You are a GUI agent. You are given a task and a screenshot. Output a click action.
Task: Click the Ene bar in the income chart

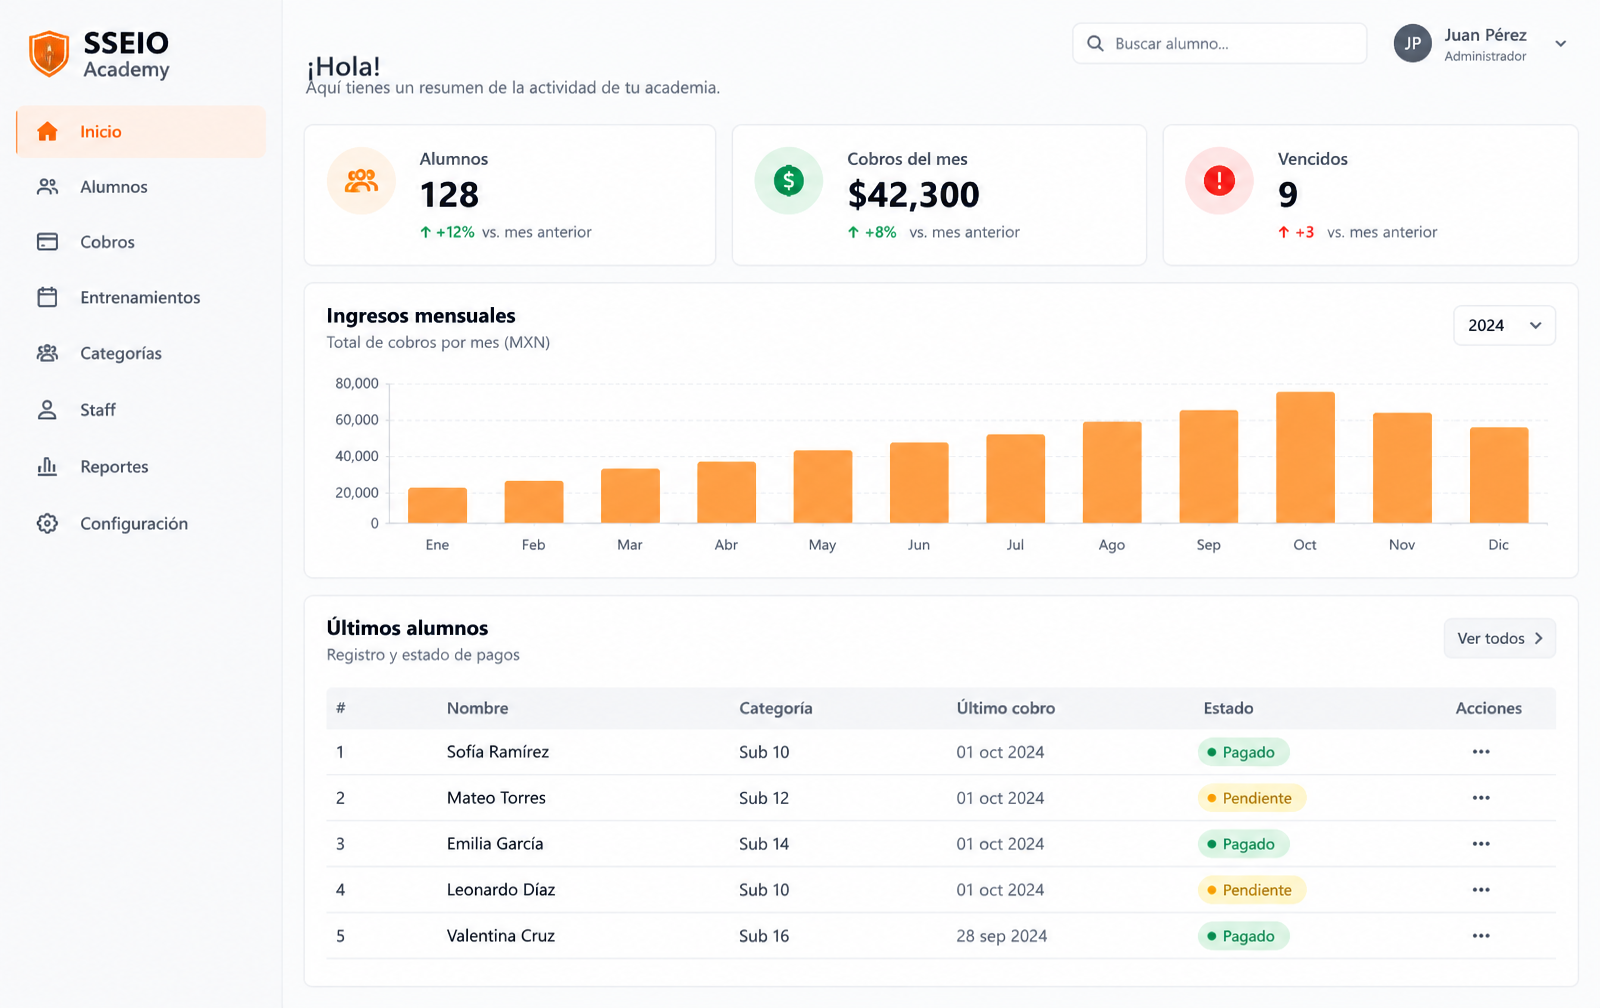[x=437, y=505]
